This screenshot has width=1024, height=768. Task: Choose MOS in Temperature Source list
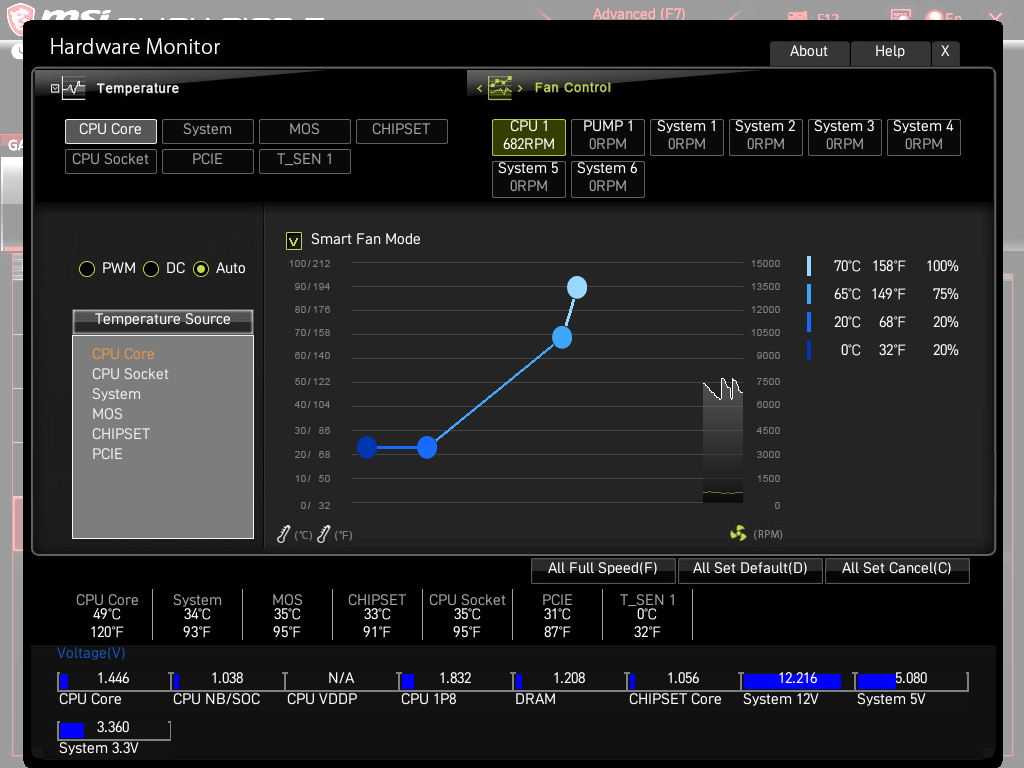107,414
